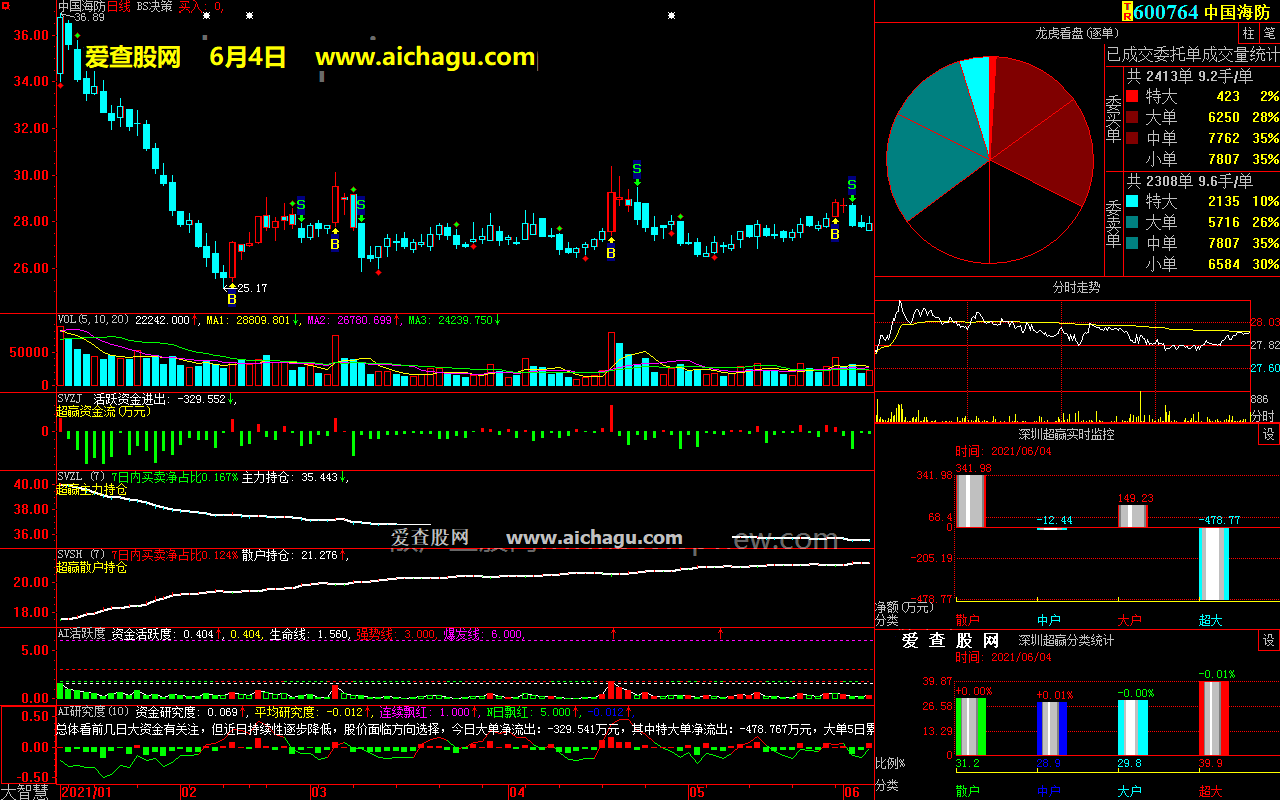Click the 超赢主力持仓 label
This screenshot has width=1280, height=800.
click(92, 490)
